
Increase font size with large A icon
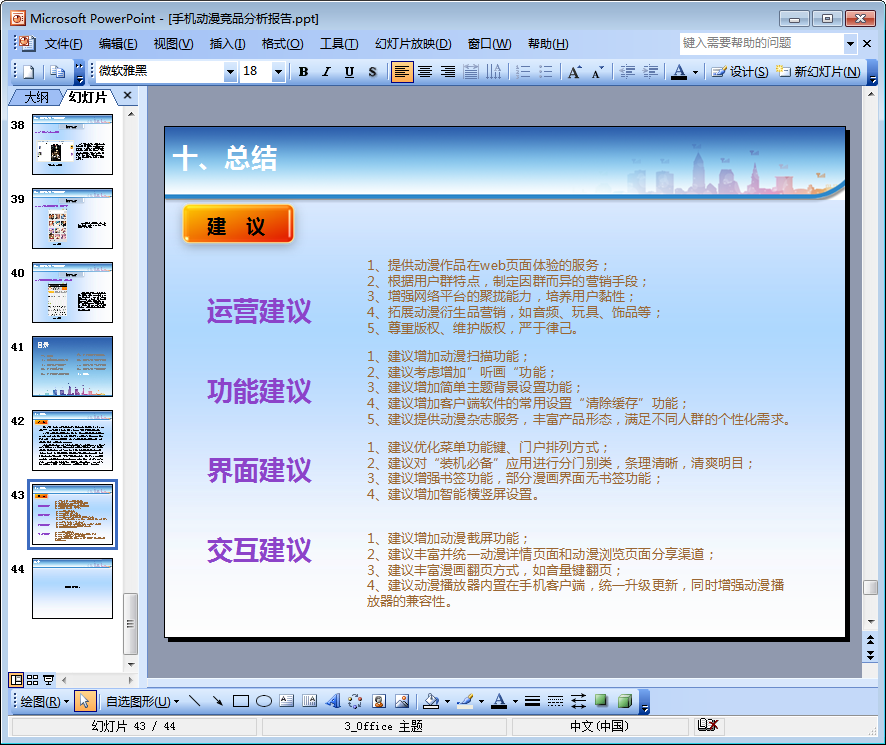click(x=575, y=72)
